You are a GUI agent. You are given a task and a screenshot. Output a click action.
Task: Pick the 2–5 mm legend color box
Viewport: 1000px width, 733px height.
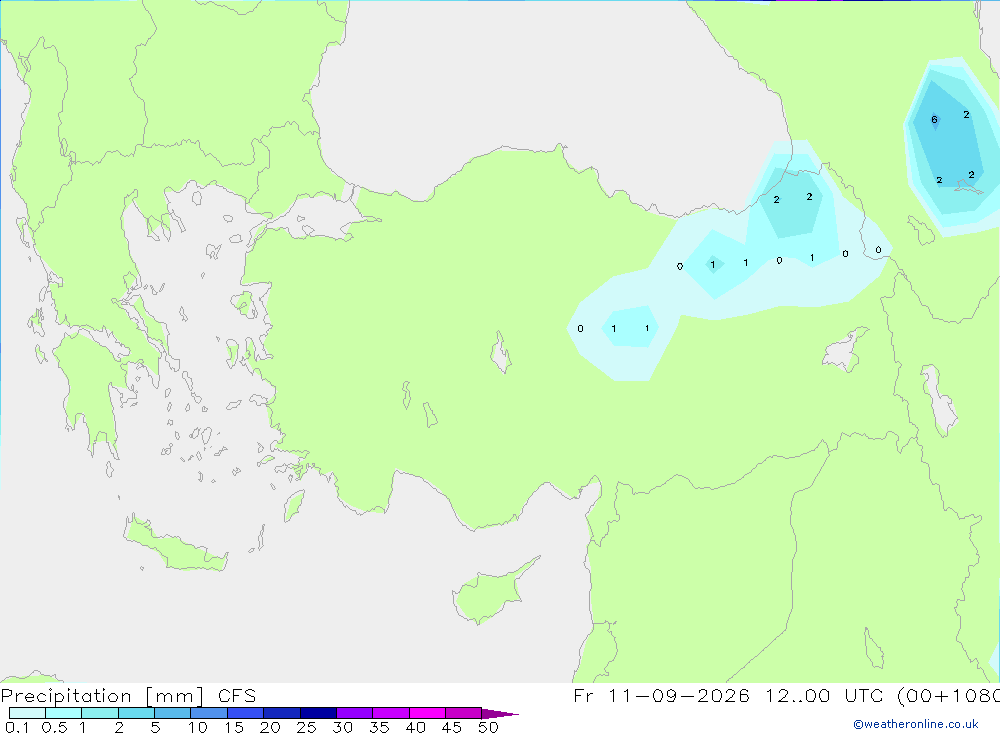tap(136, 713)
